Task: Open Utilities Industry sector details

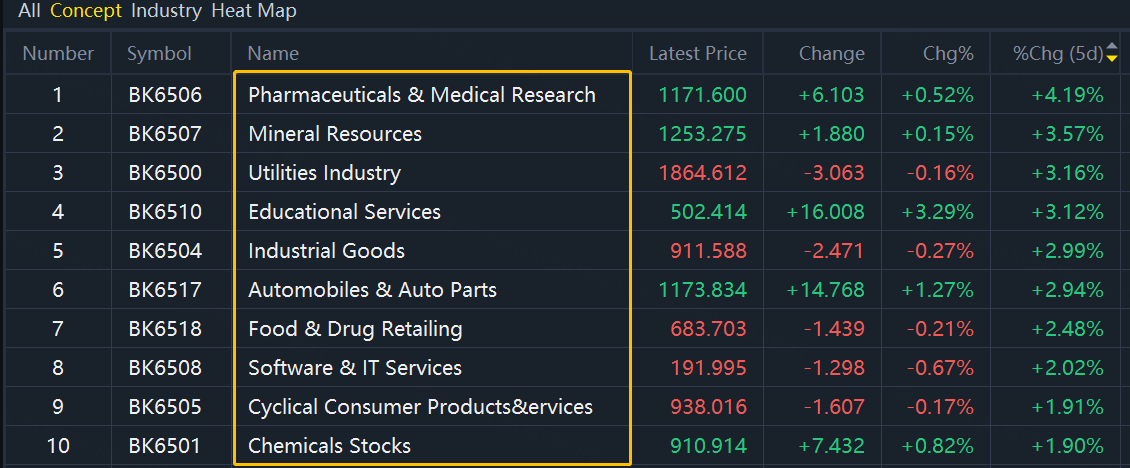Action: pyautogui.click(x=324, y=173)
